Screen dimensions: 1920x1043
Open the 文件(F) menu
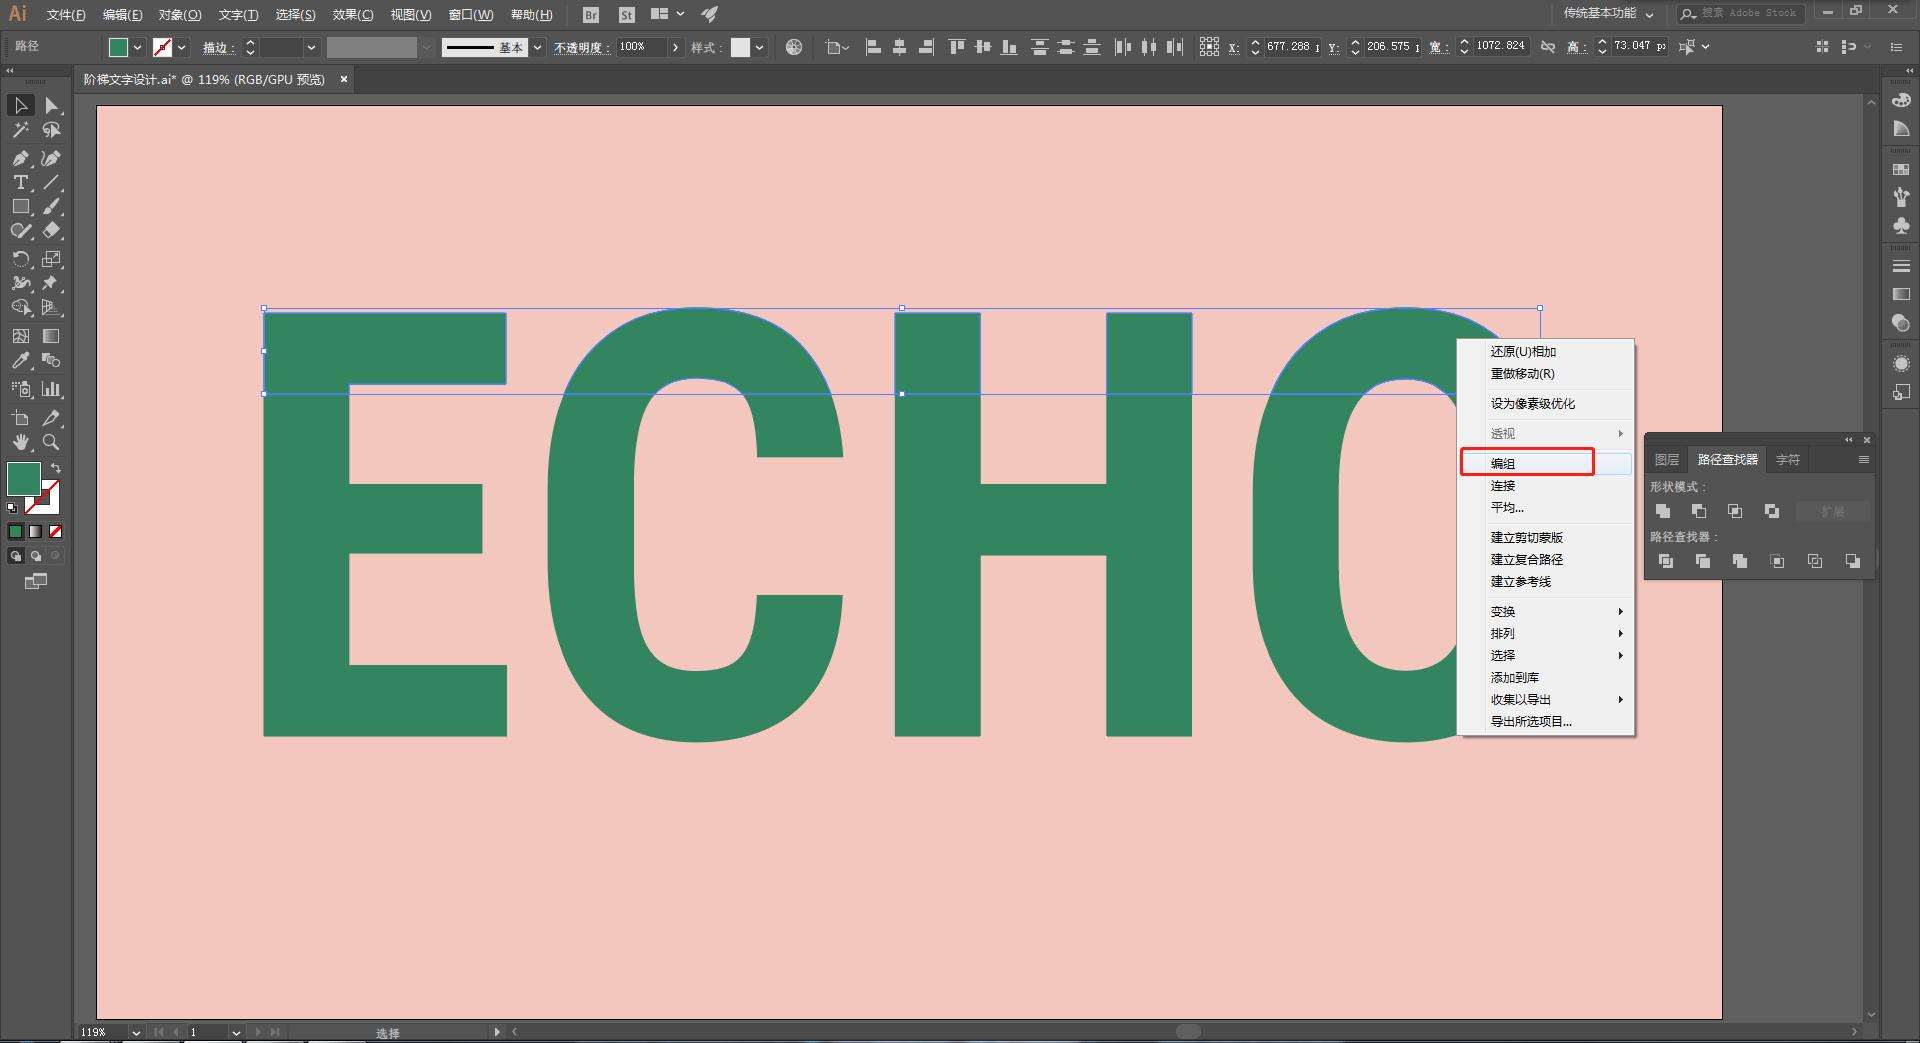pos(66,15)
